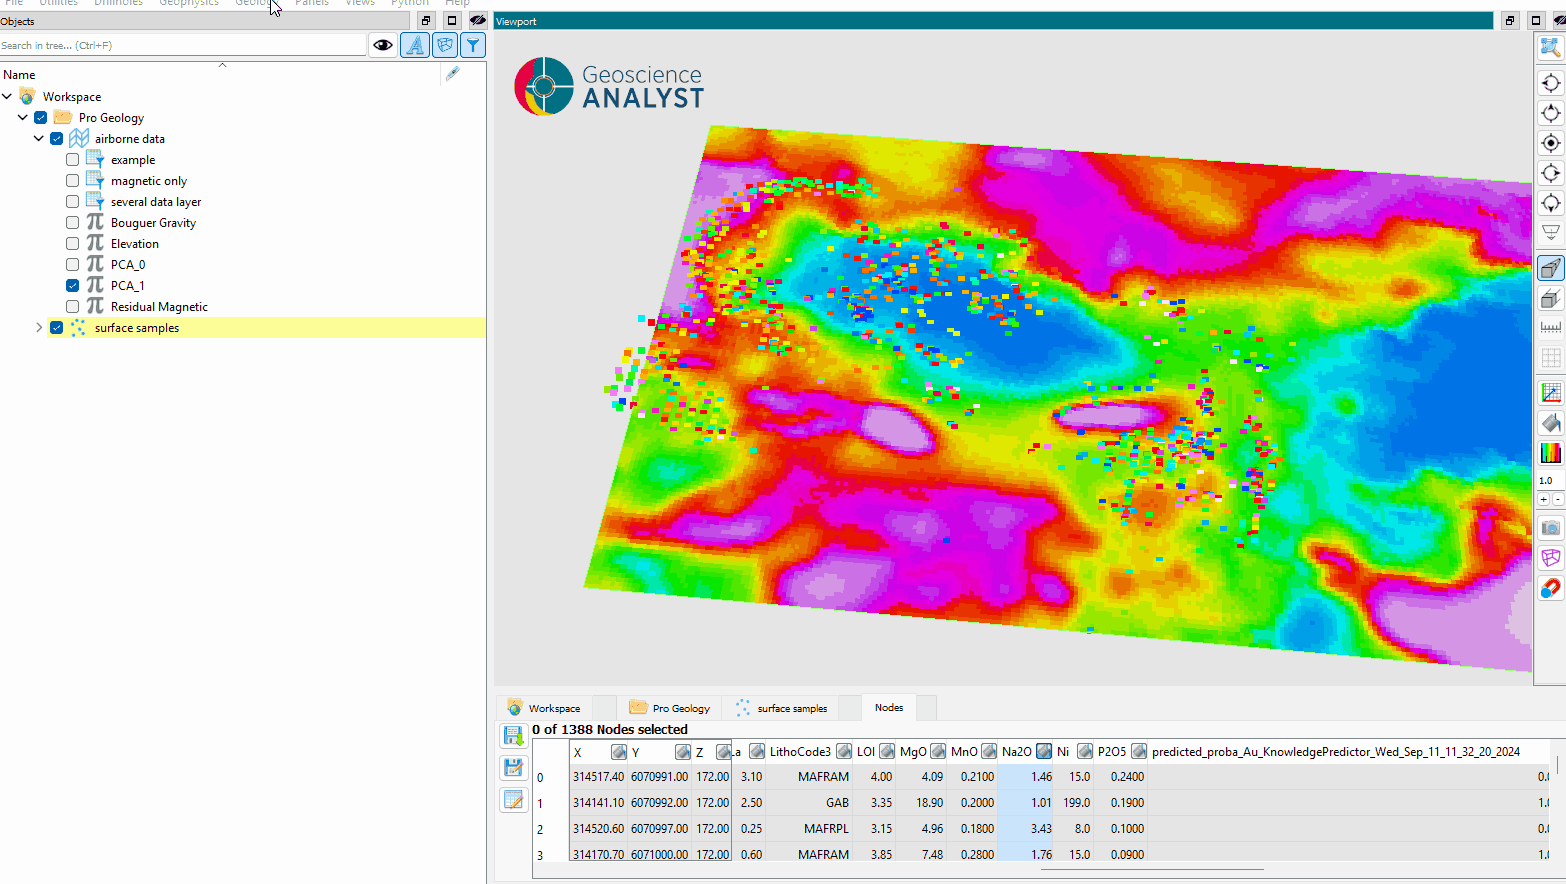1566x884 pixels.
Task: Click the red magnet snap icon
Action: coord(1550,588)
